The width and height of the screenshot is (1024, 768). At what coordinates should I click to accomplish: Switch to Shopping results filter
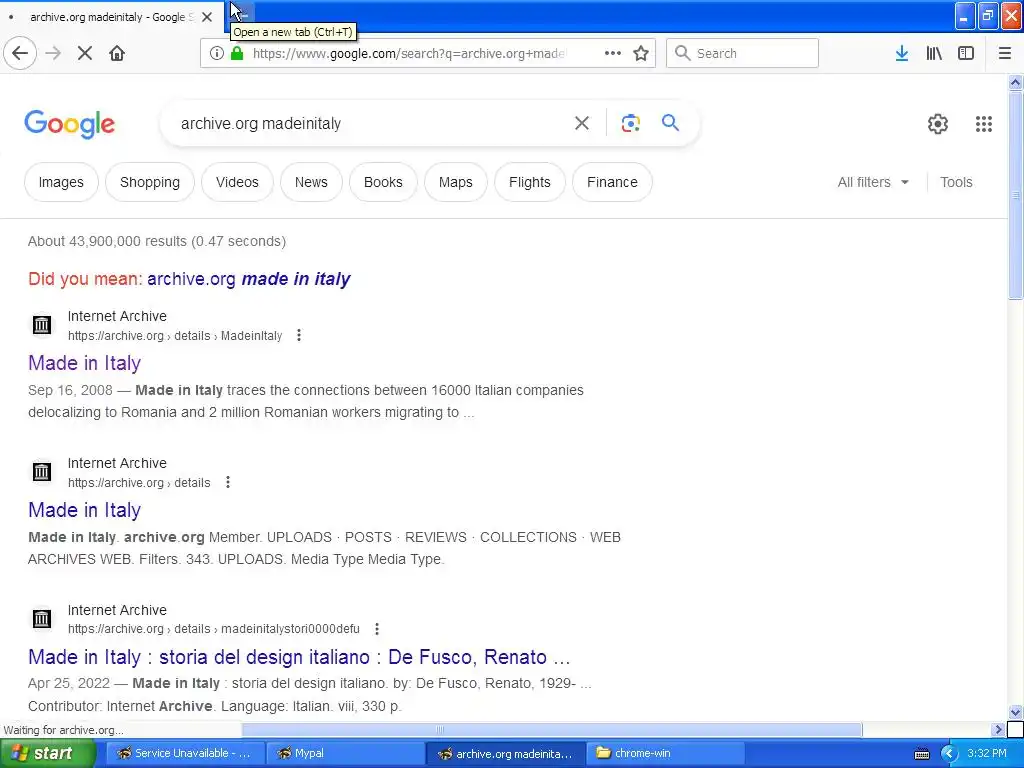150,182
